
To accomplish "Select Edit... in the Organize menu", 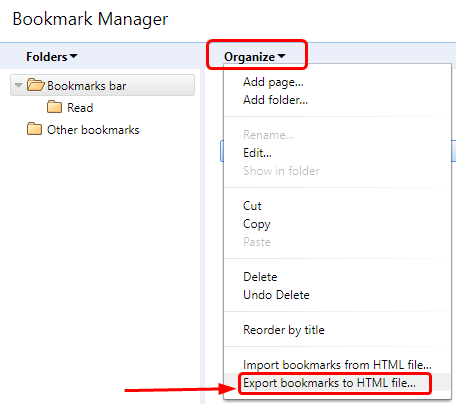I will pos(257,153).
